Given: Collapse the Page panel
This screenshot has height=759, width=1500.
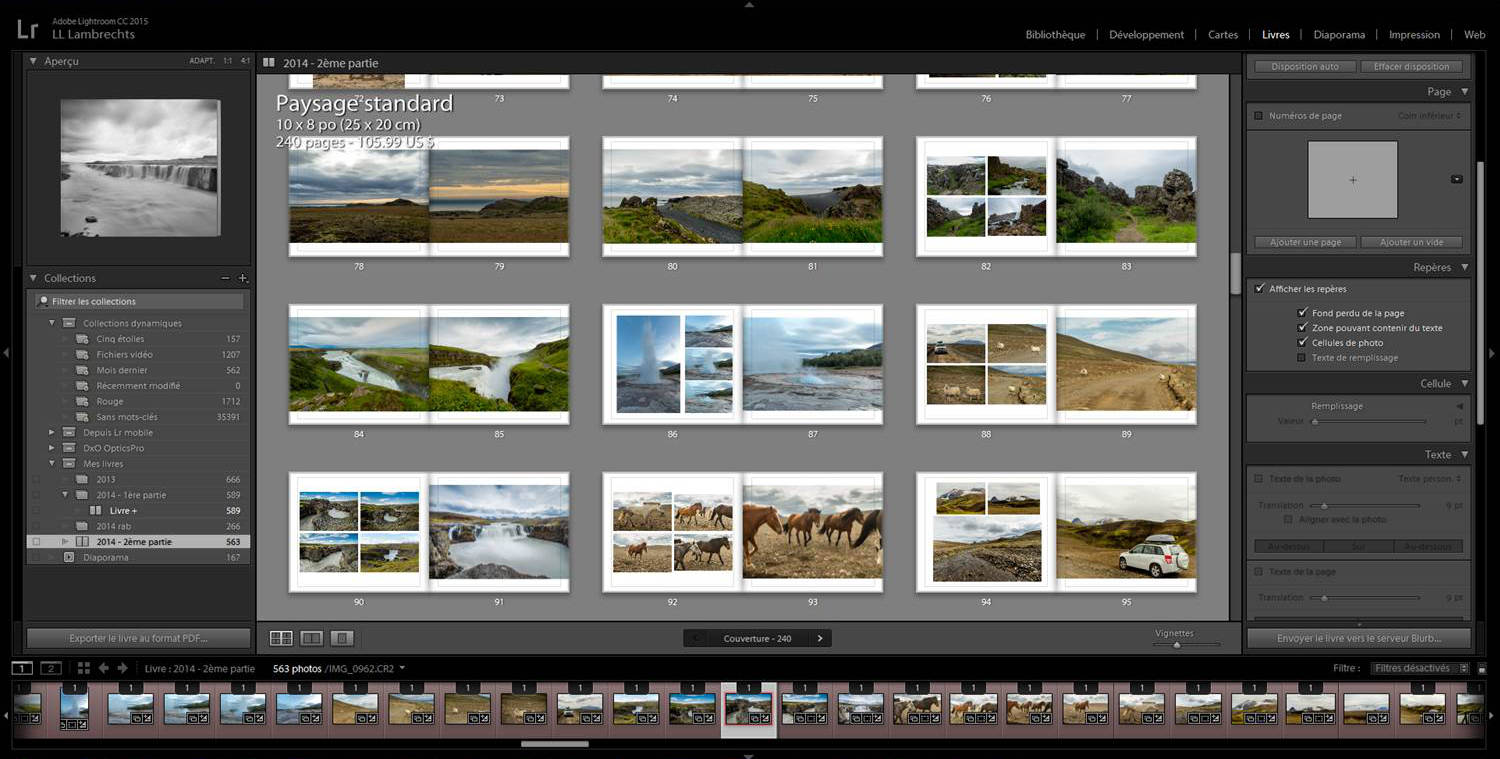Looking at the screenshot, I should [x=1465, y=92].
